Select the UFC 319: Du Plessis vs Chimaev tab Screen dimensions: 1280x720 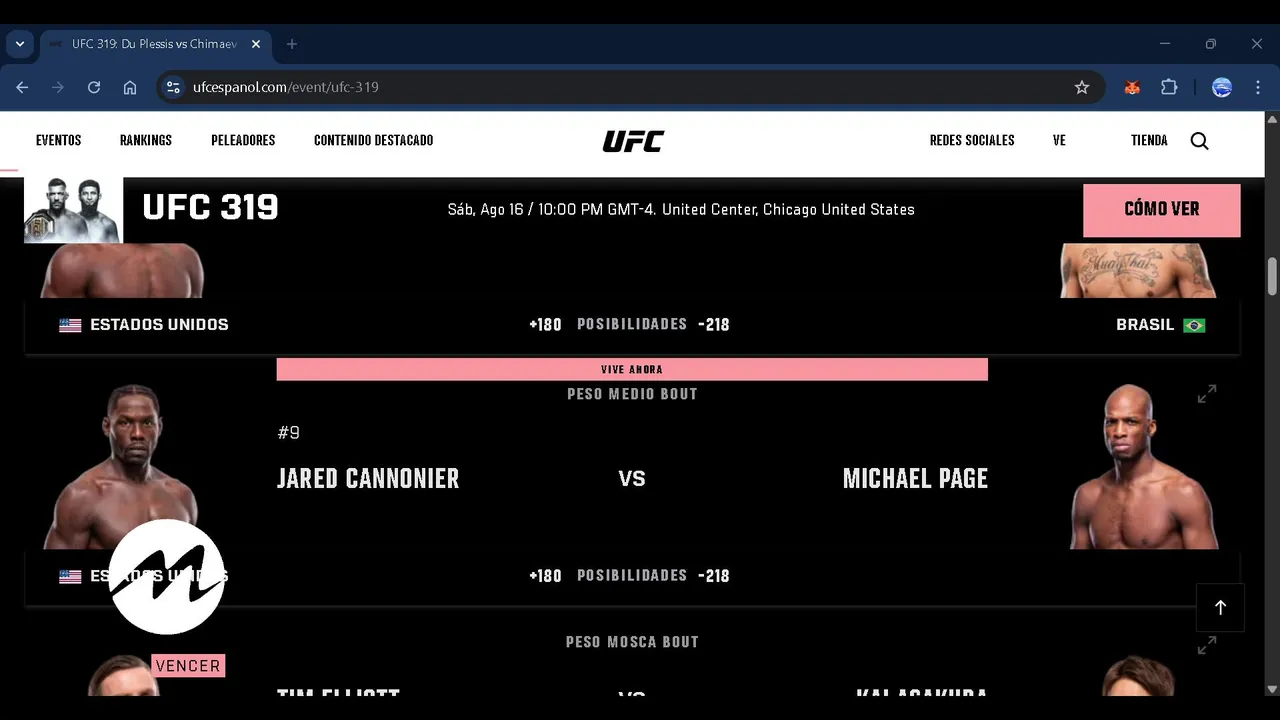tap(154, 44)
